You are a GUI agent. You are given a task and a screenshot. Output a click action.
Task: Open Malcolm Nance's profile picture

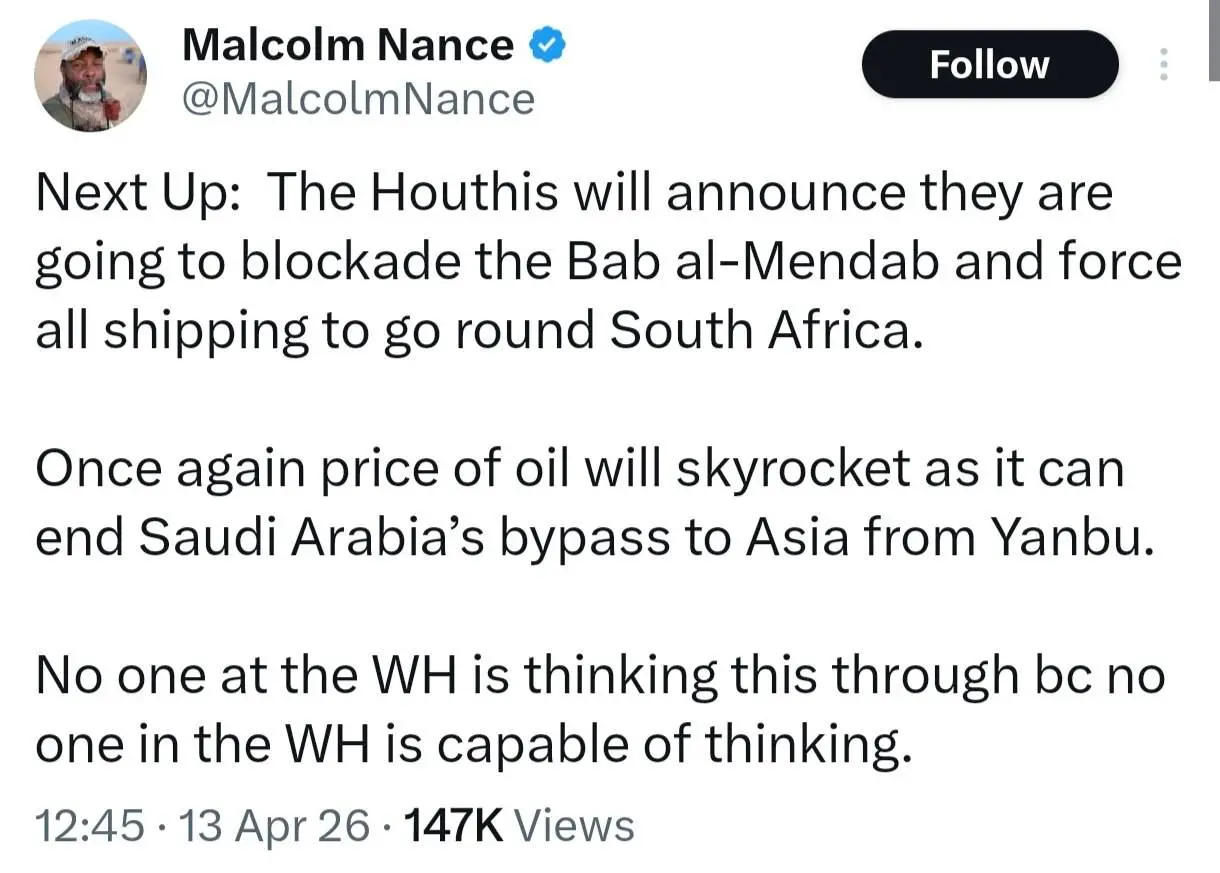pyautogui.click(x=90, y=76)
